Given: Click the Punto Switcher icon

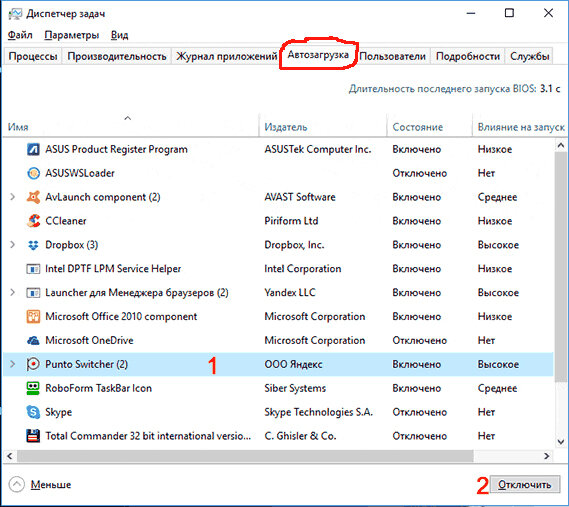Looking at the screenshot, I should pos(33,364).
